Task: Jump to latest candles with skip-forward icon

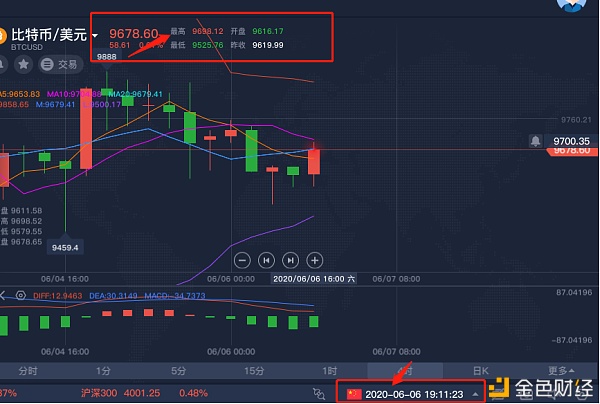Action: (290, 260)
